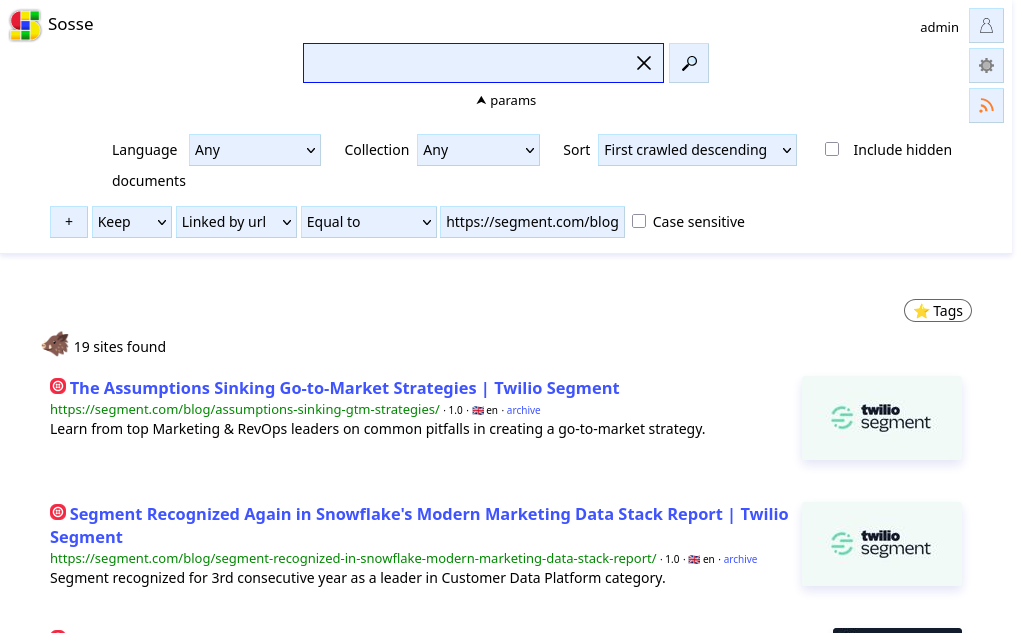Open The Assumptions Sinking Go-to-Market Strategies result
The image size is (1024, 633).
pos(344,388)
